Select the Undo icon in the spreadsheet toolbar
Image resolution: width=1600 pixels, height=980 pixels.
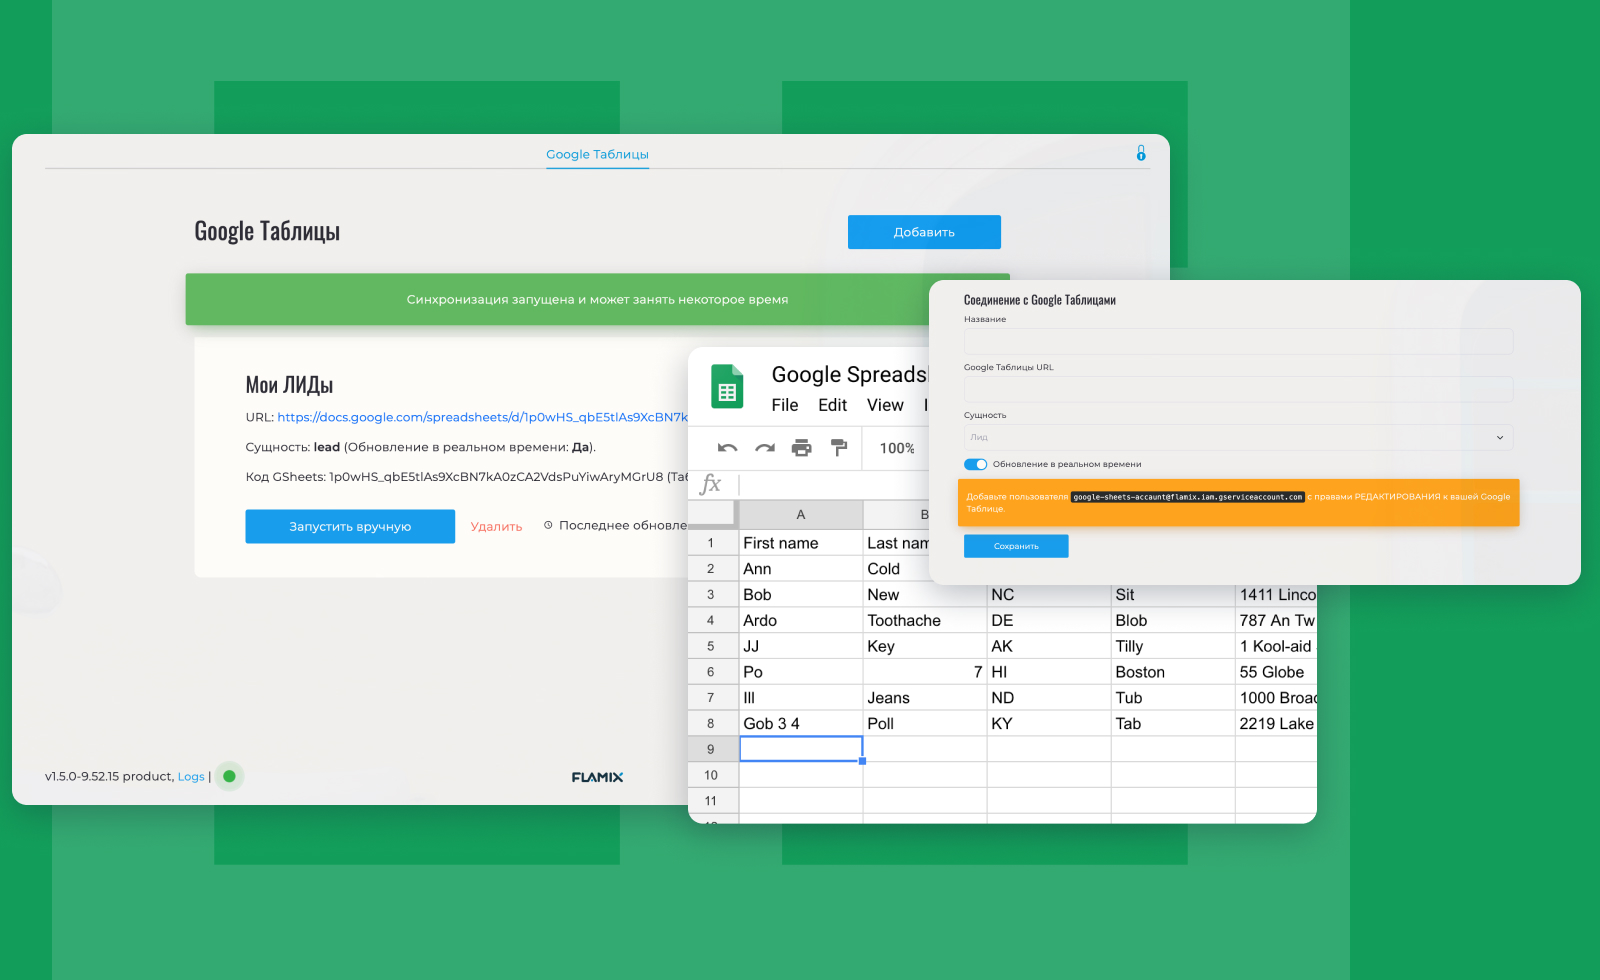[x=729, y=448]
